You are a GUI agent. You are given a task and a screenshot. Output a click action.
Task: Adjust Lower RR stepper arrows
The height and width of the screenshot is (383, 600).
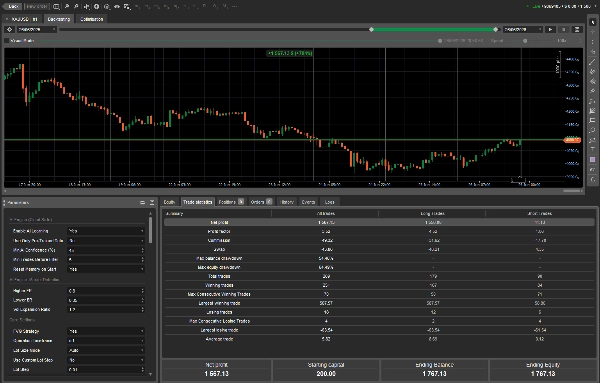pos(142,300)
